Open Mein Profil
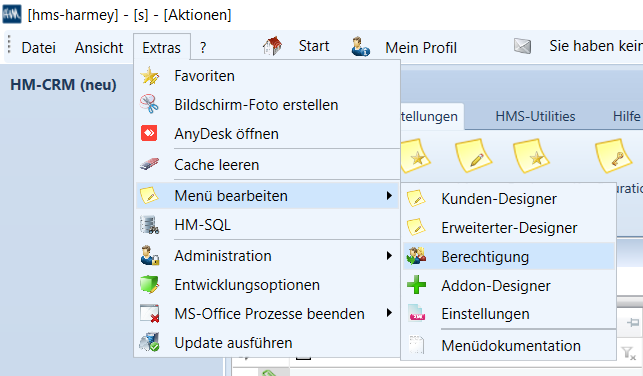Screen dimensions: 643x376 click(421, 48)
